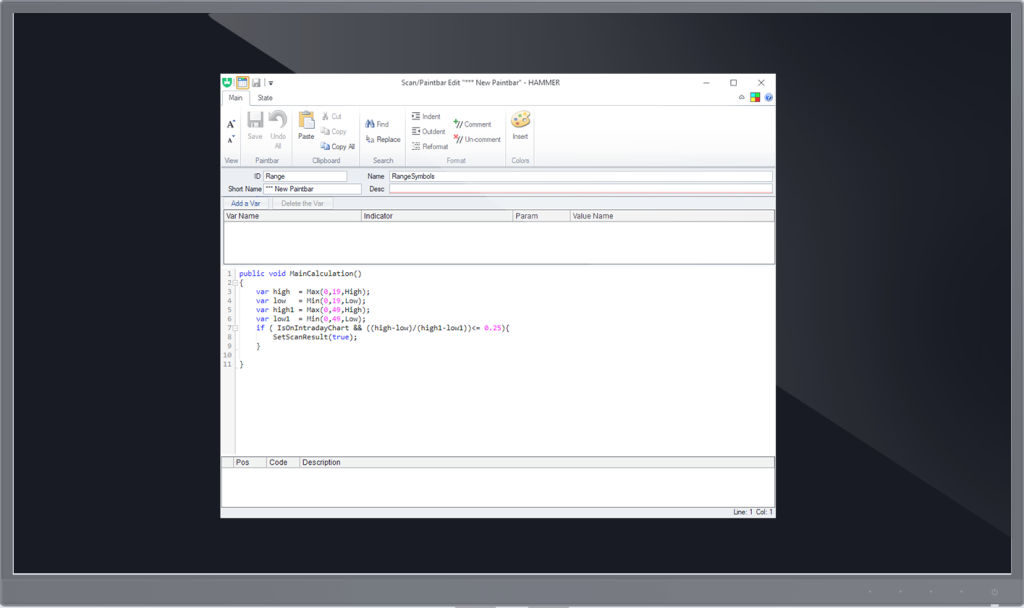Switch to the Main ribbon tab
The width and height of the screenshot is (1024, 608).
pos(236,98)
